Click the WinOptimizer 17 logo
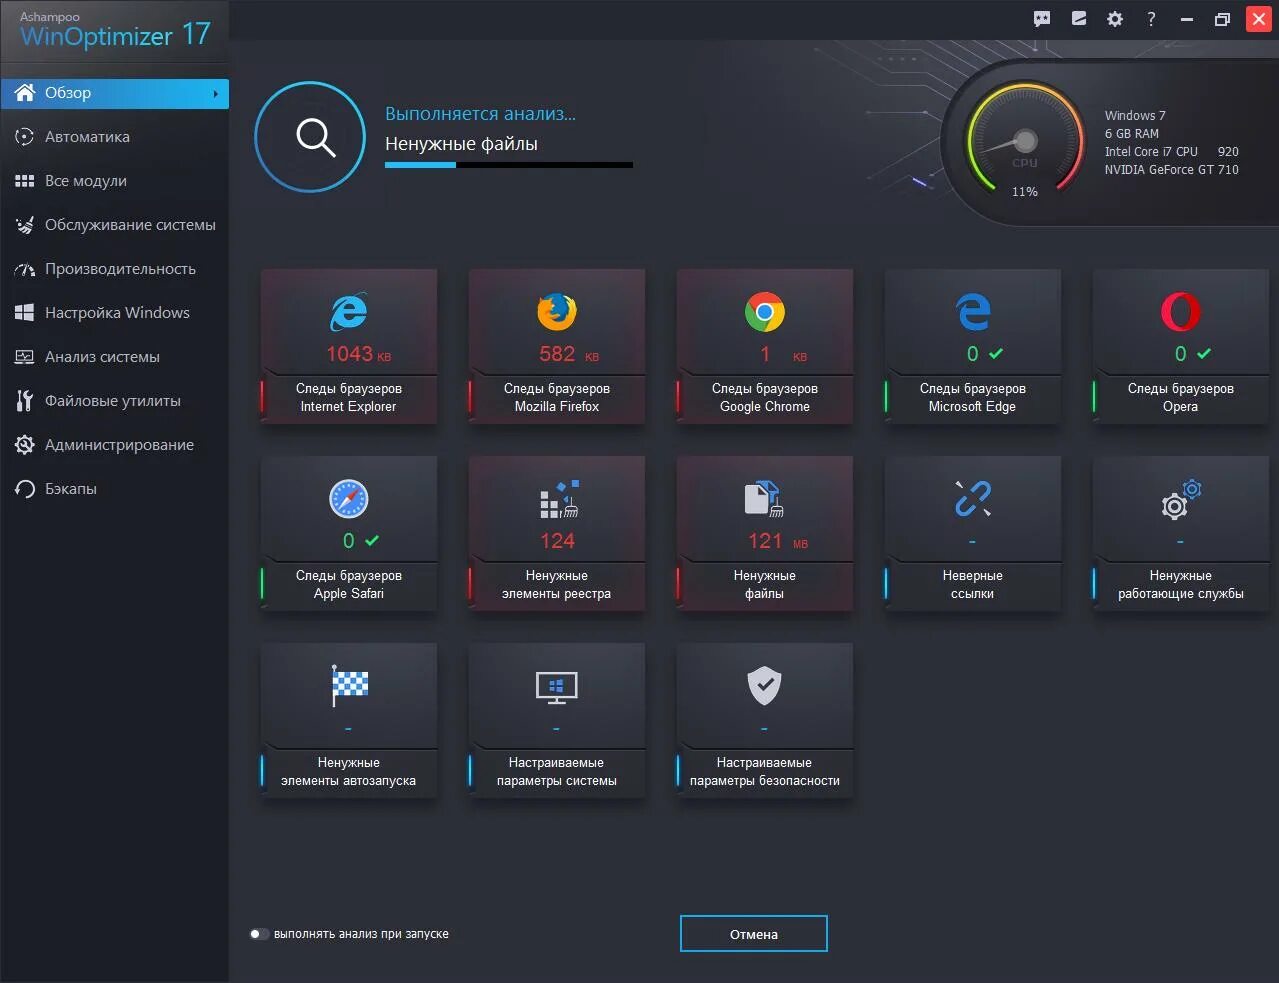1279x983 pixels. coord(115,30)
